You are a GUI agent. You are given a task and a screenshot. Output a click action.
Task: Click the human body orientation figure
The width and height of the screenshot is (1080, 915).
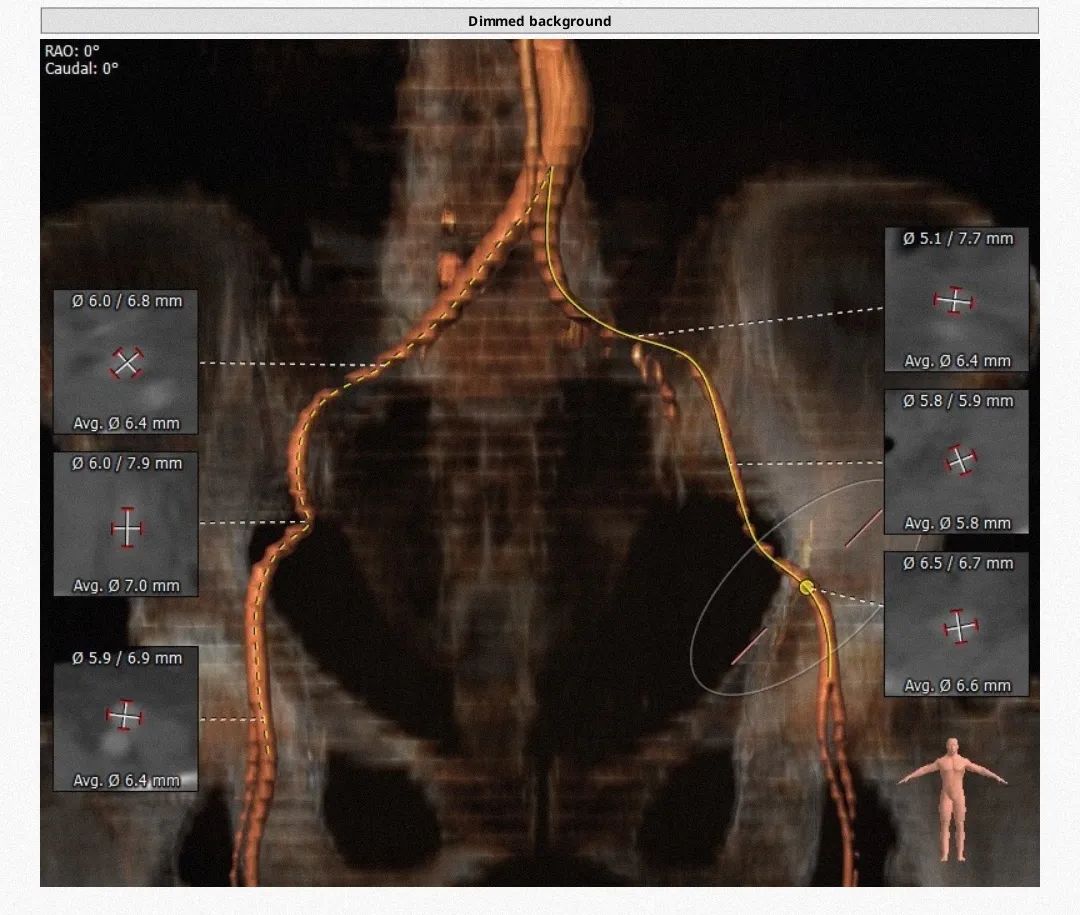(x=952, y=799)
